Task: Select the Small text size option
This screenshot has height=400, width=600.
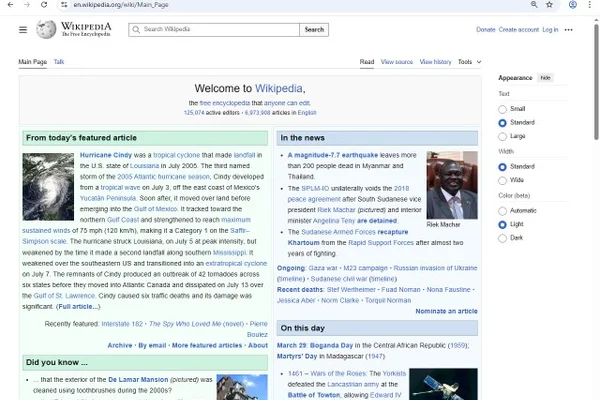Action: coord(502,109)
